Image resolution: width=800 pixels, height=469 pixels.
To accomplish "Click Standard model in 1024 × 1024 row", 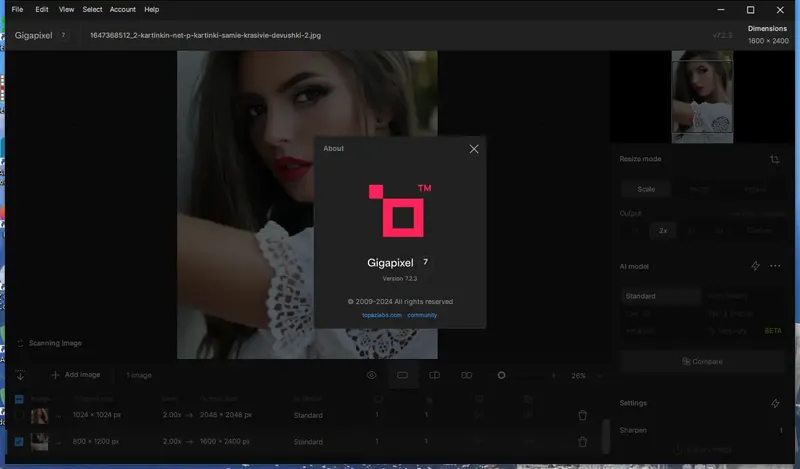I will point(308,415).
